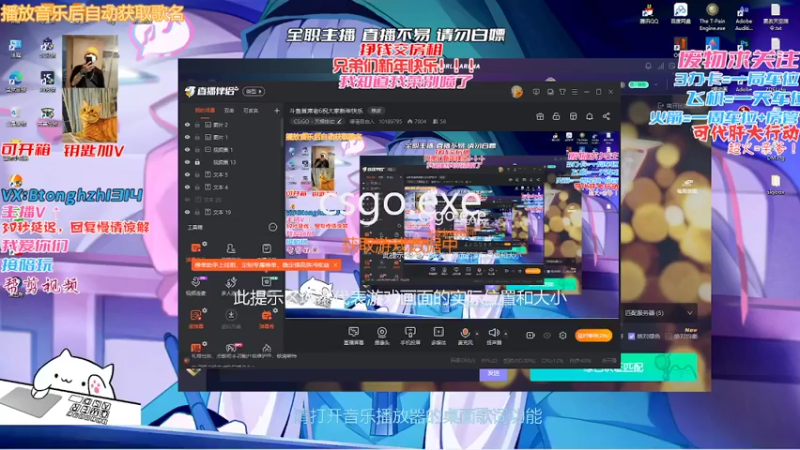800x450 pixels.
Task: Toggle visibility of the 文本 19 layer
Action: (x=187, y=212)
